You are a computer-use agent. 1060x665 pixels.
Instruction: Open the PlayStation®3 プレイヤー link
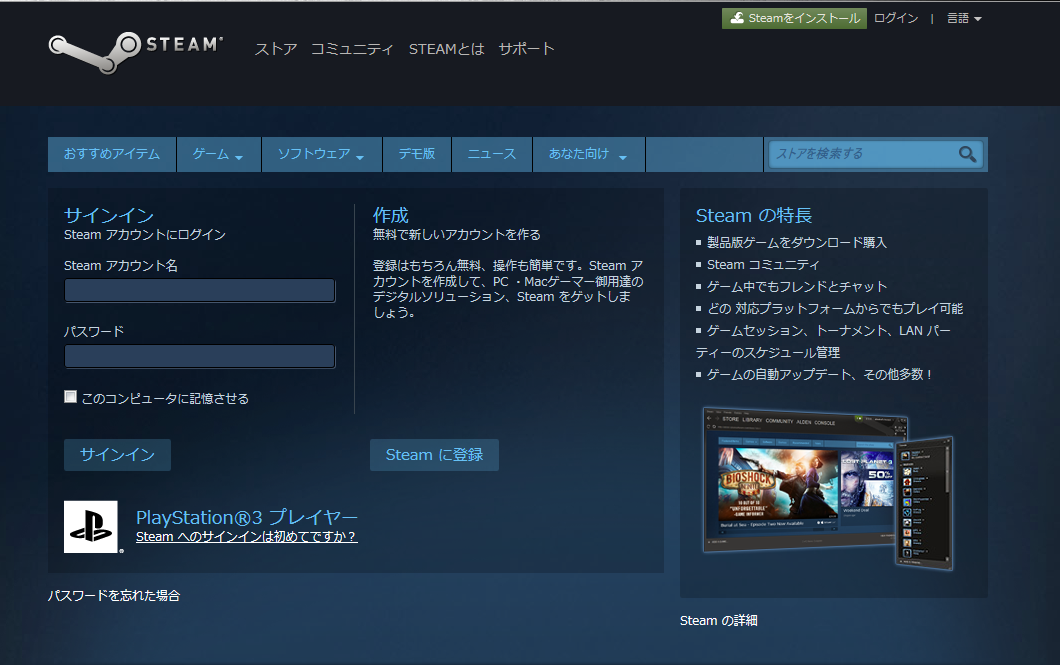[x=247, y=518]
